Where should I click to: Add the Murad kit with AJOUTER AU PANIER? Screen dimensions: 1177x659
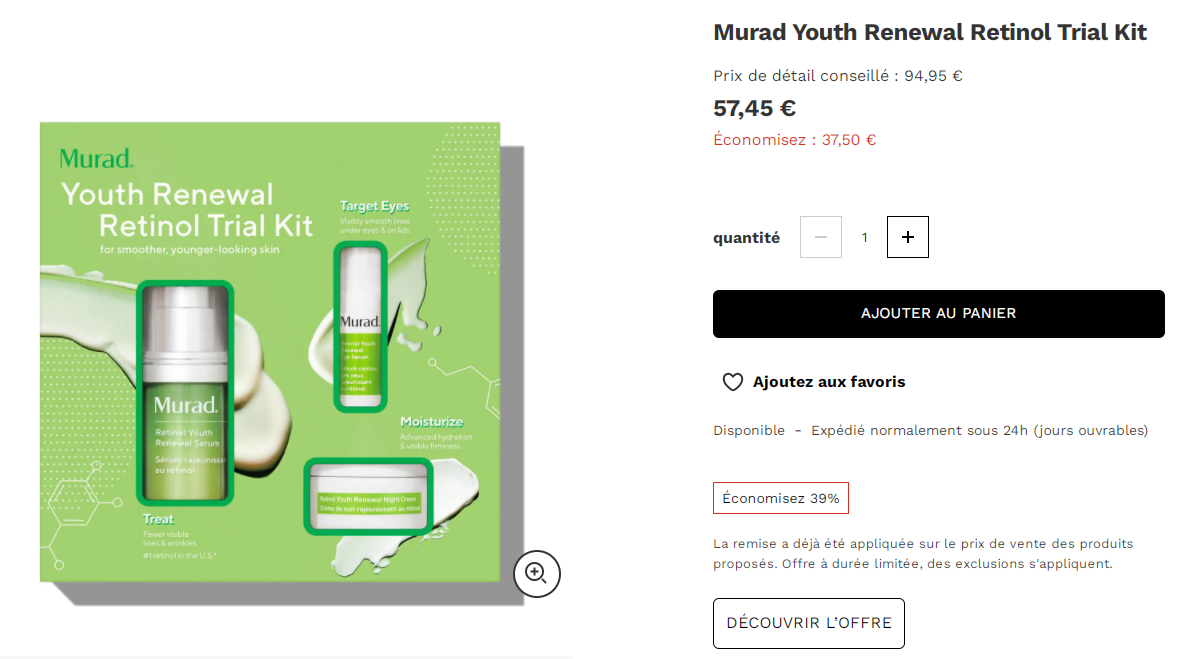(938, 314)
